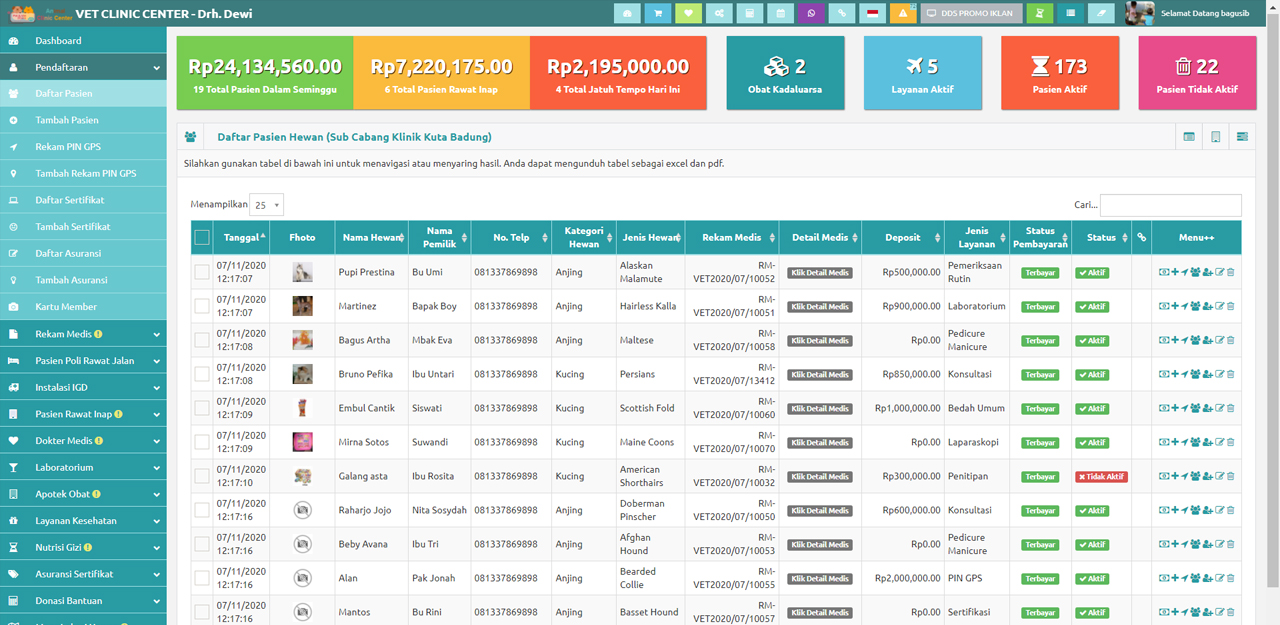
Task: Click the green heart icon in top bar
Action: tap(688, 14)
